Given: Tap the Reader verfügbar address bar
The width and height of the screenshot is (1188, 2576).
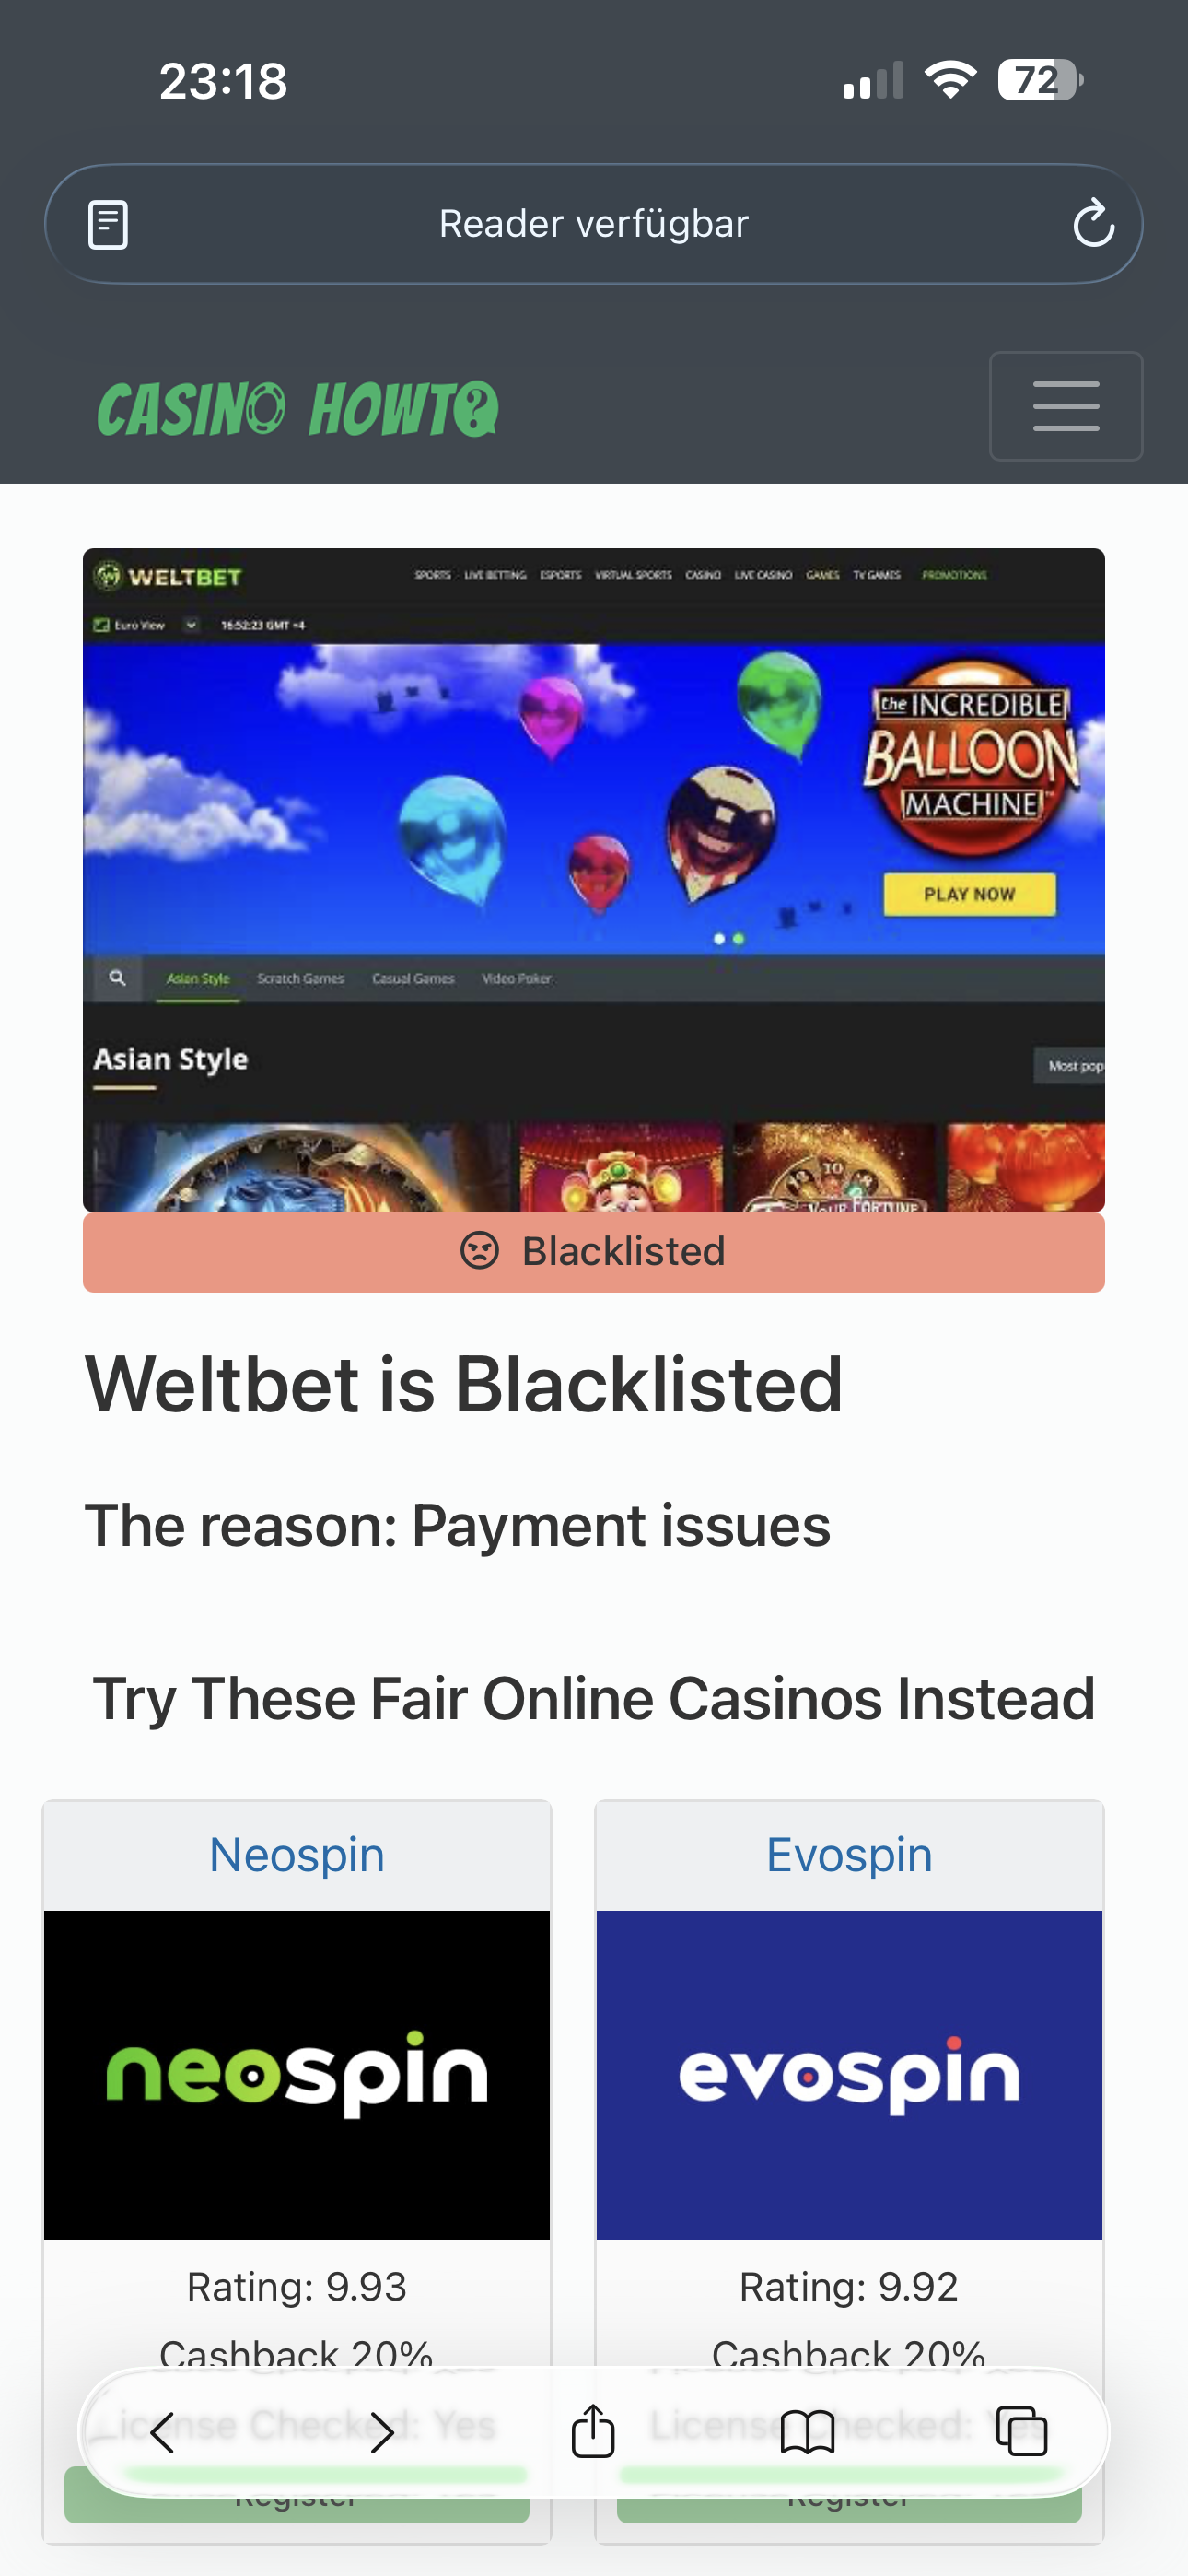Looking at the screenshot, I should 594,224.
